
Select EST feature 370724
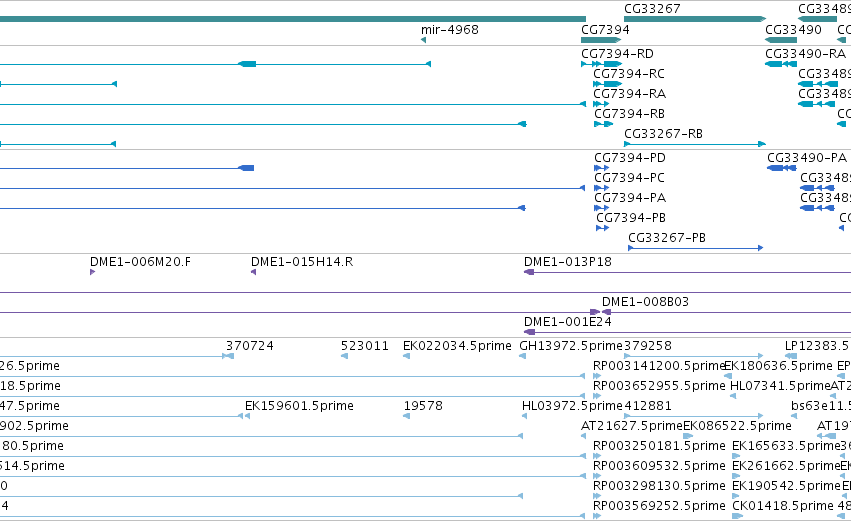[x=250, y=346]
